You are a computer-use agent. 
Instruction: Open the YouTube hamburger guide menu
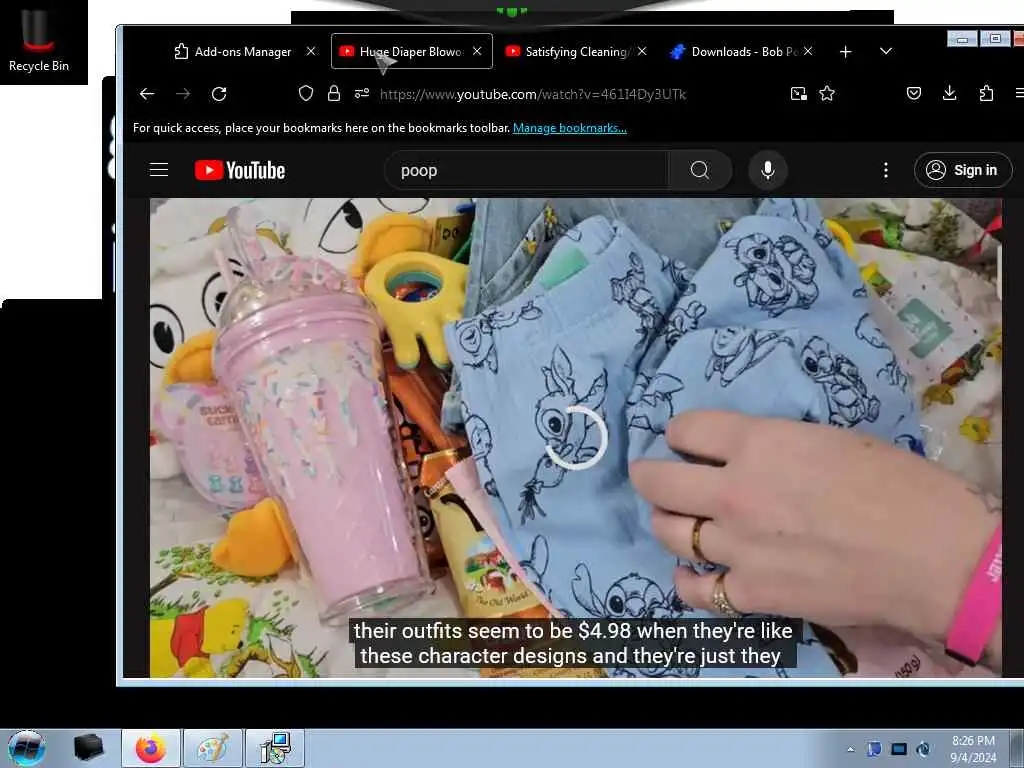[159, 170]
